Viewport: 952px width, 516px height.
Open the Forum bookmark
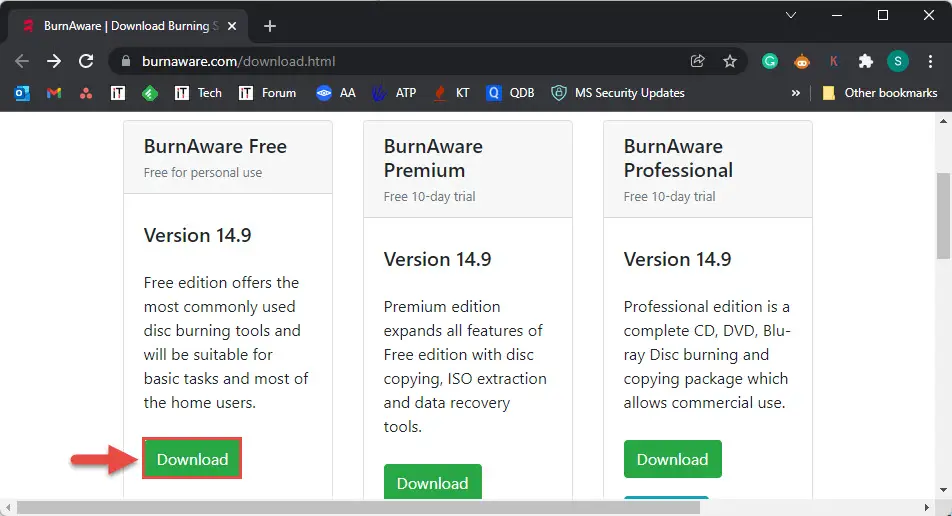[x=267, y=93]
